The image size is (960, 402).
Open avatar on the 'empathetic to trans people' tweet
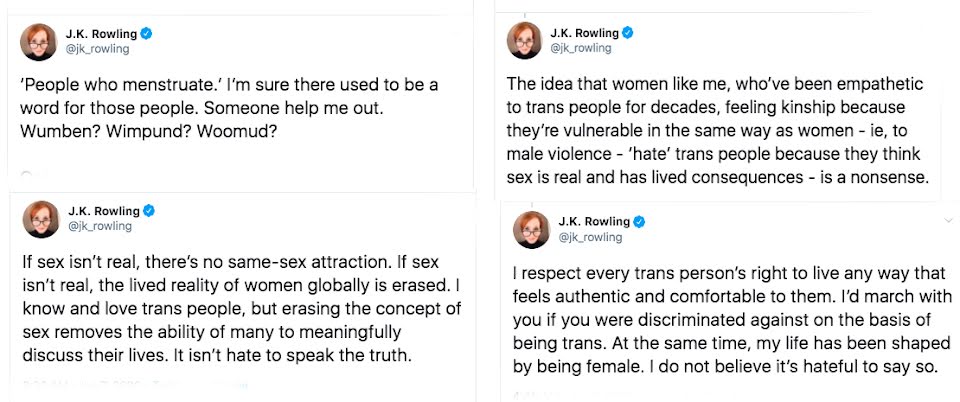click(524, 41)
